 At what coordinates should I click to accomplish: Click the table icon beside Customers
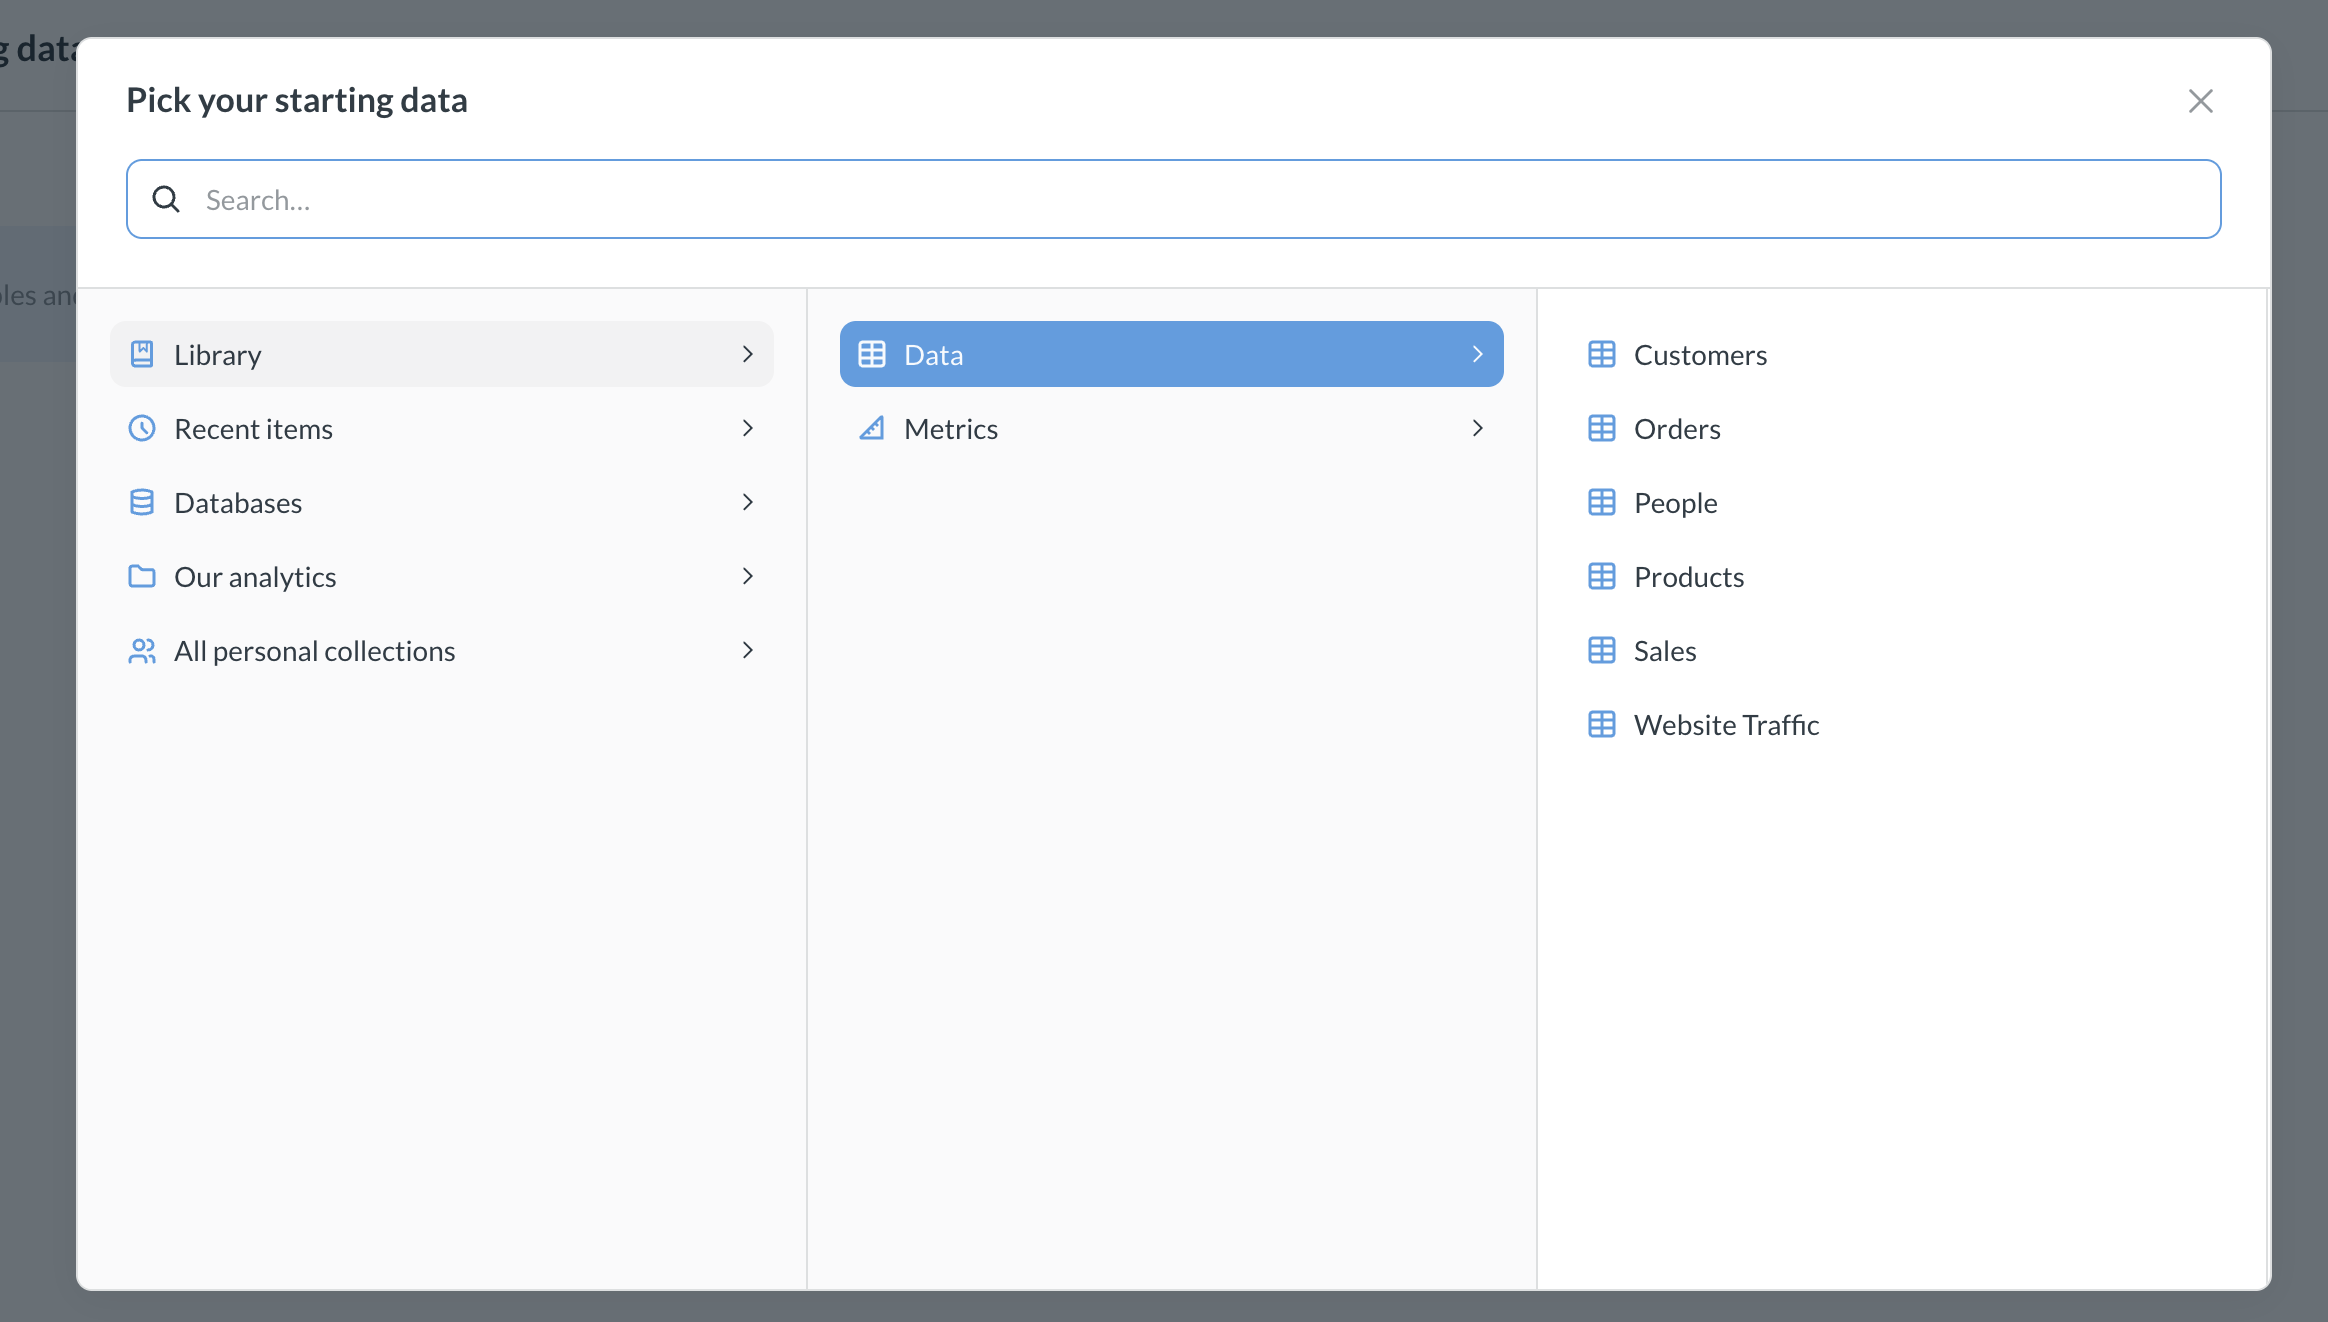(1602, 353)
